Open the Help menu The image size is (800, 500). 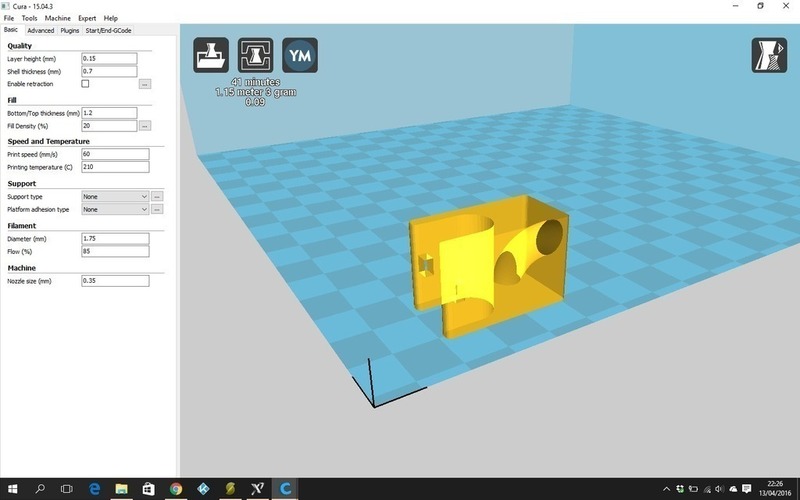[111, 18]
